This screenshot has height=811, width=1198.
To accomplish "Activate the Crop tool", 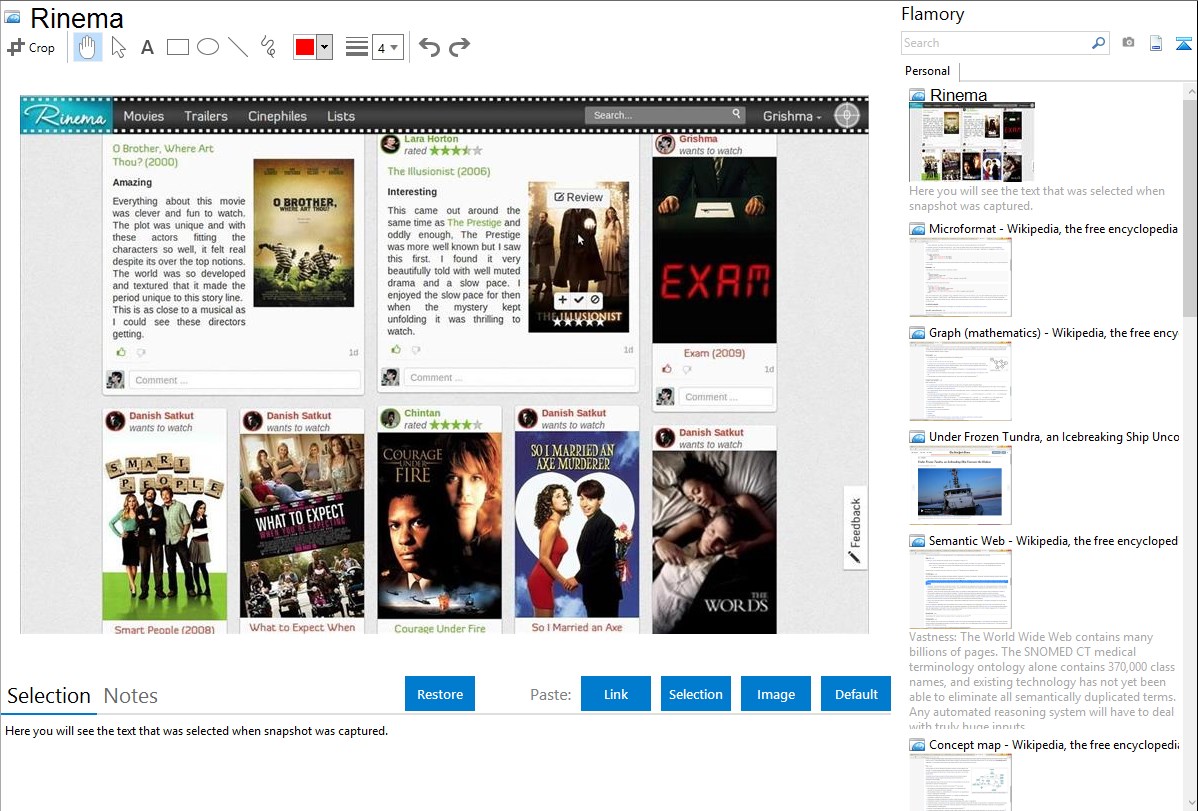I will (x=31, y=47).
